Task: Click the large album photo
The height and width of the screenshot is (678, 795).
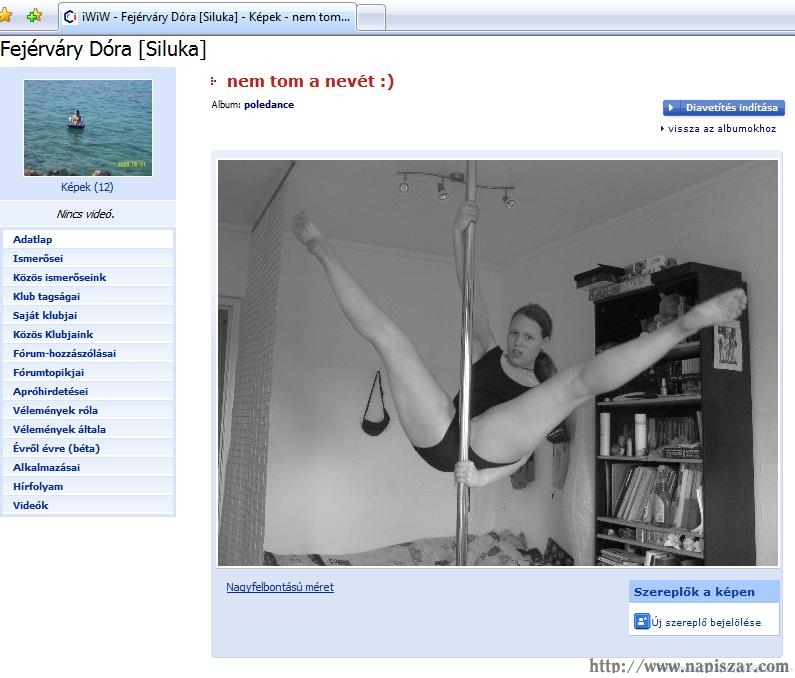Action: (497, 363)
